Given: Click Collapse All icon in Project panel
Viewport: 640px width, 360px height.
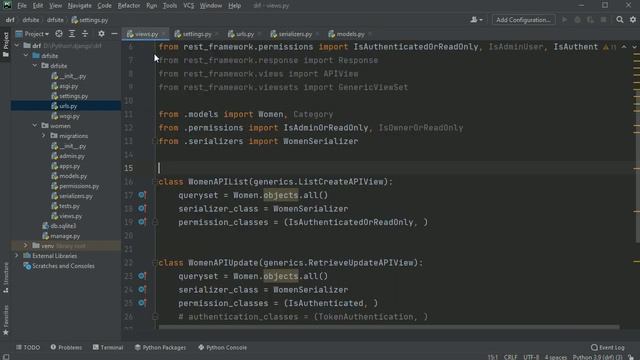Looking at the screenshot, I should tap(85, 34).
